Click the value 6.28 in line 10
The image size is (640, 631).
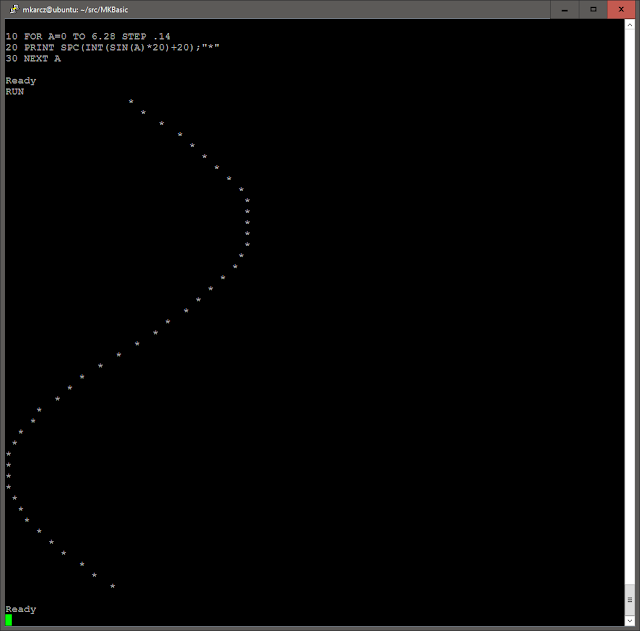[x=103, y=36]
